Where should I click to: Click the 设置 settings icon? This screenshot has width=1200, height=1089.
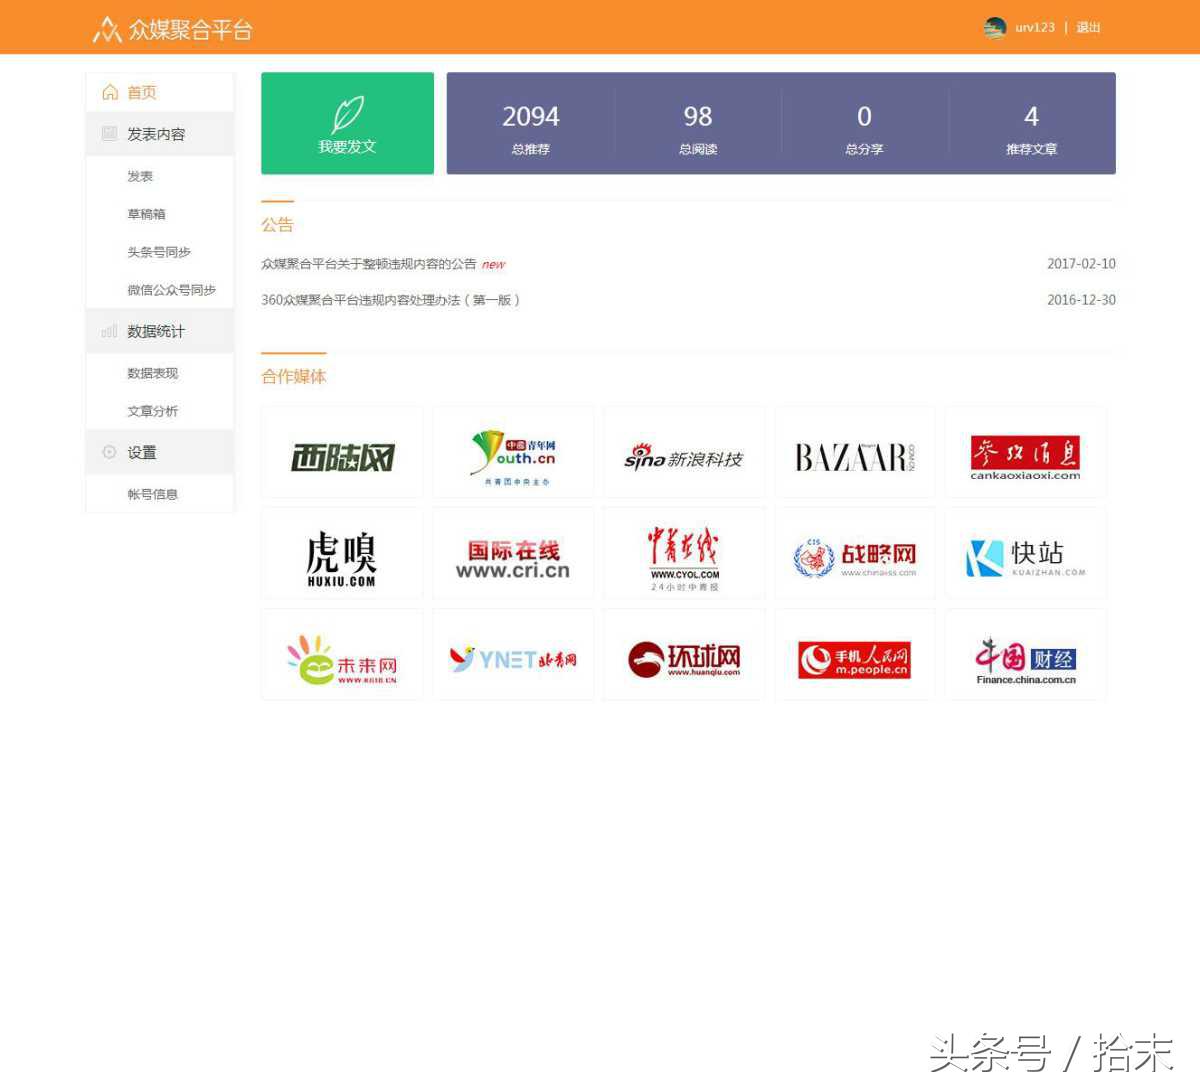click(109, 452)
